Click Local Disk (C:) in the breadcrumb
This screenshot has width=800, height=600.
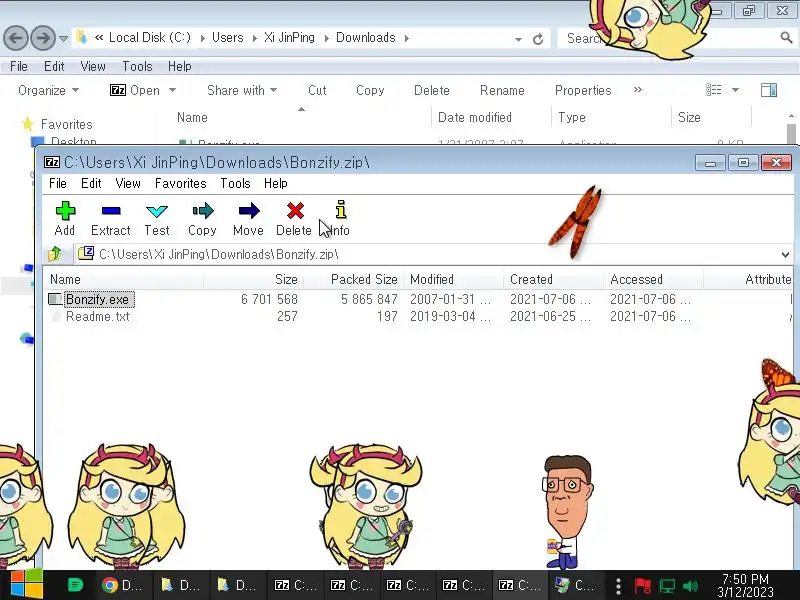coord(150,38)
